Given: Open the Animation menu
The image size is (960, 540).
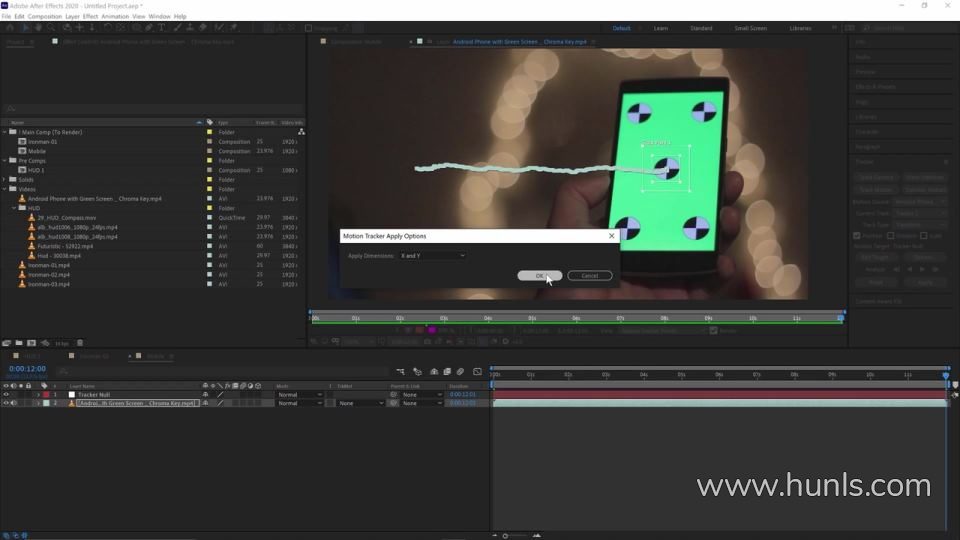Looking at the screenshot, I should coord(115,17).
